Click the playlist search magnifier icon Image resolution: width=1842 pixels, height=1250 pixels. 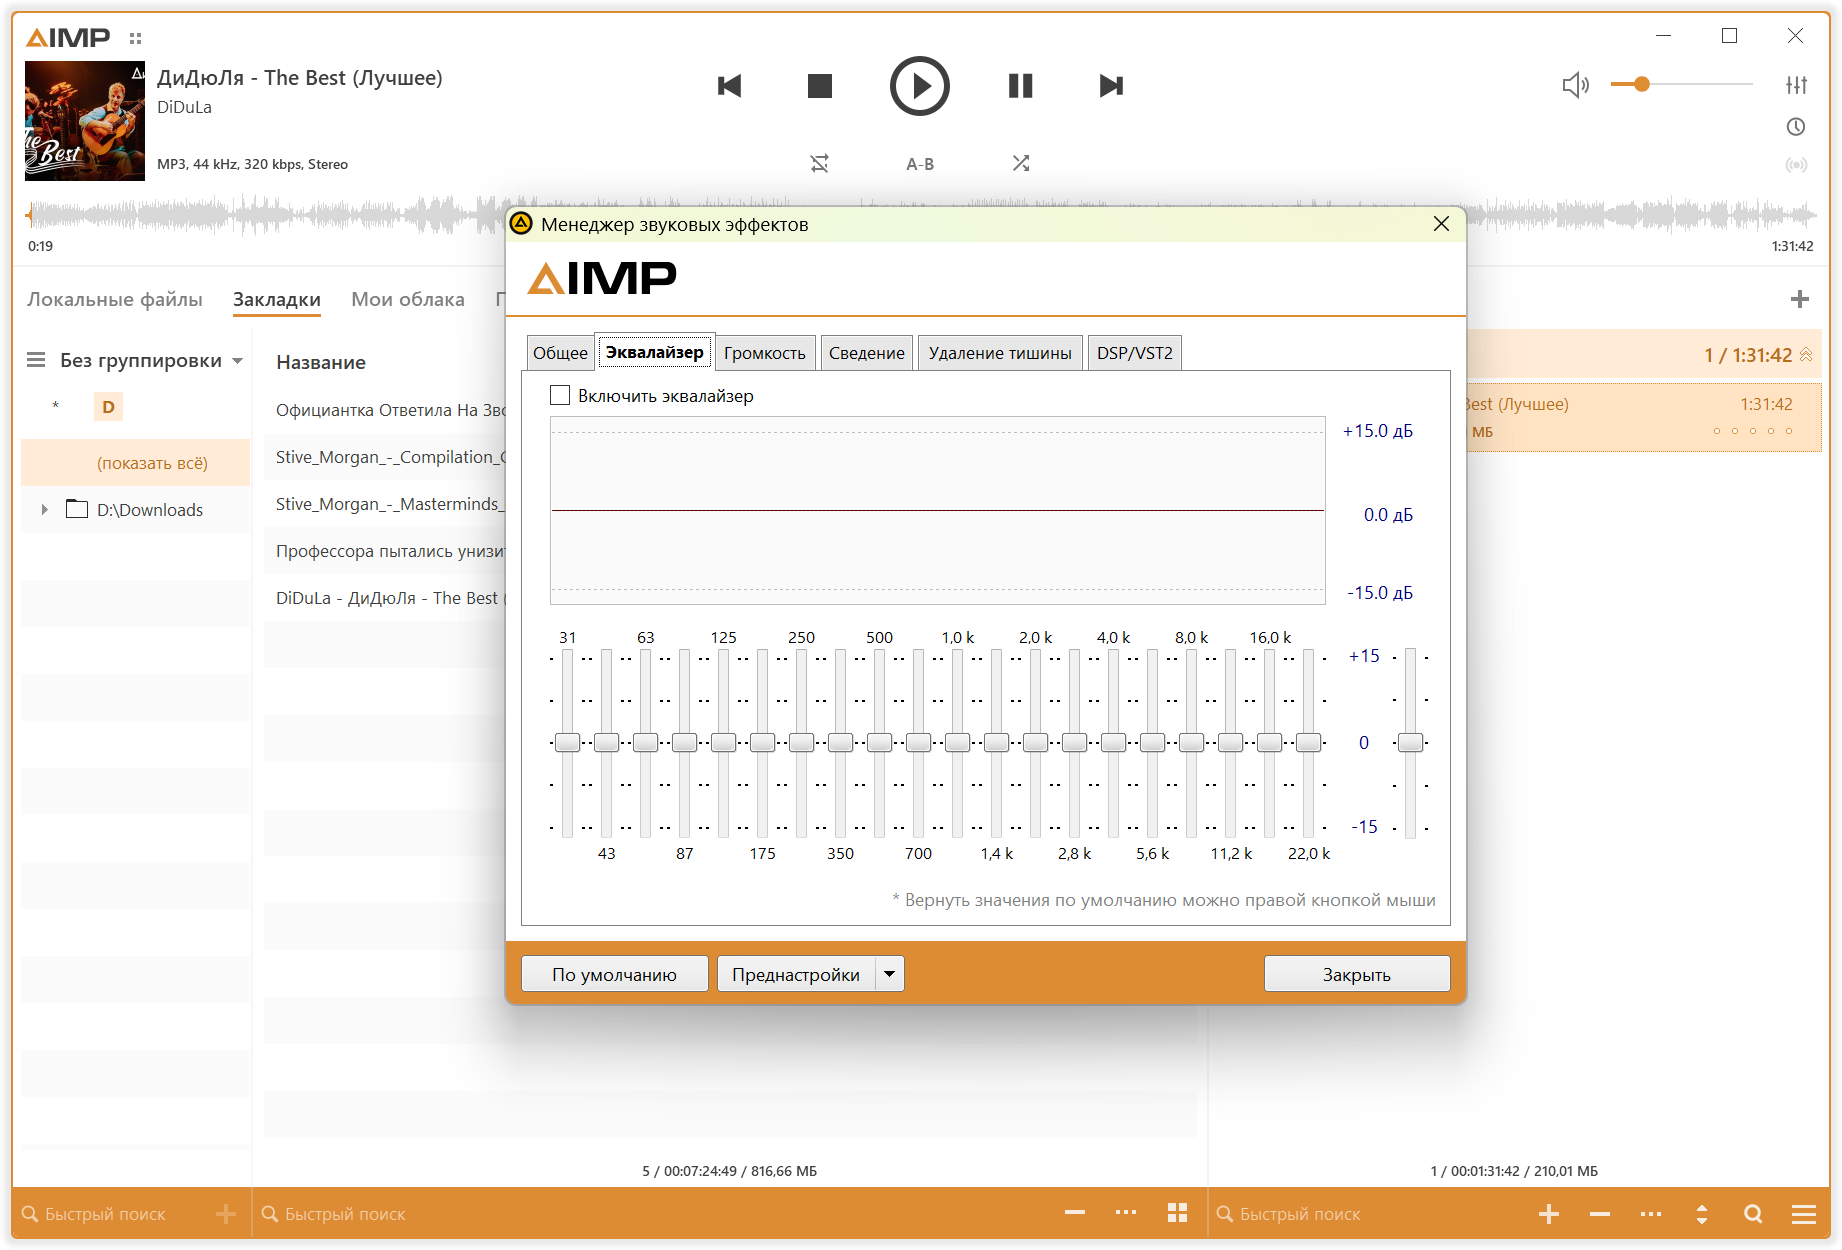click(1753, 1214)
